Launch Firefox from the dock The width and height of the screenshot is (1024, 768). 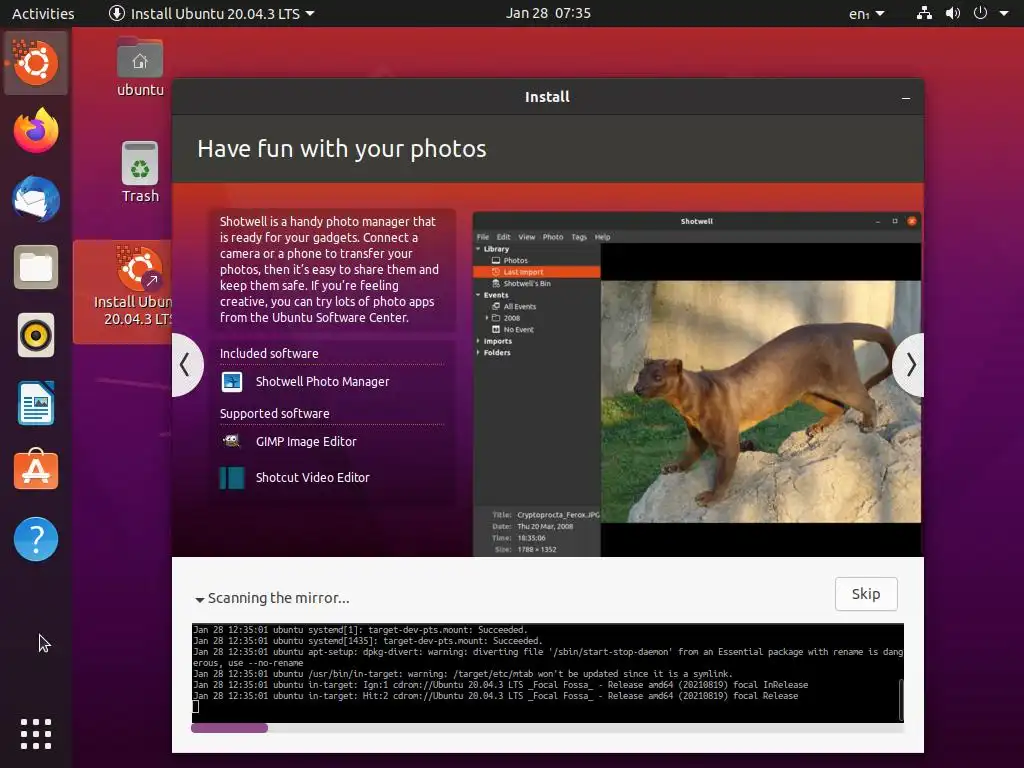tap(36, 131)
